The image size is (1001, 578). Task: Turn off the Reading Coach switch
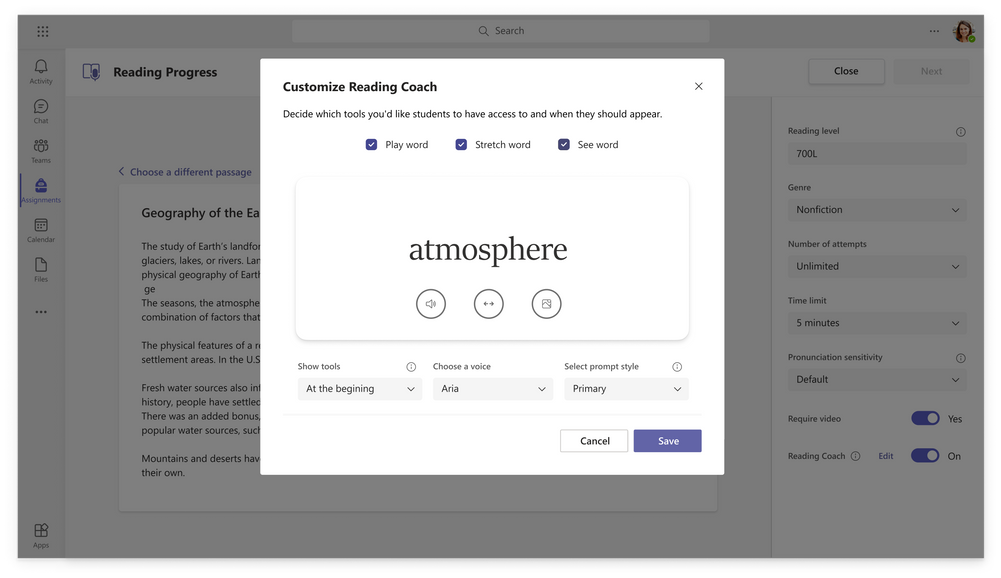coord(925,455)
